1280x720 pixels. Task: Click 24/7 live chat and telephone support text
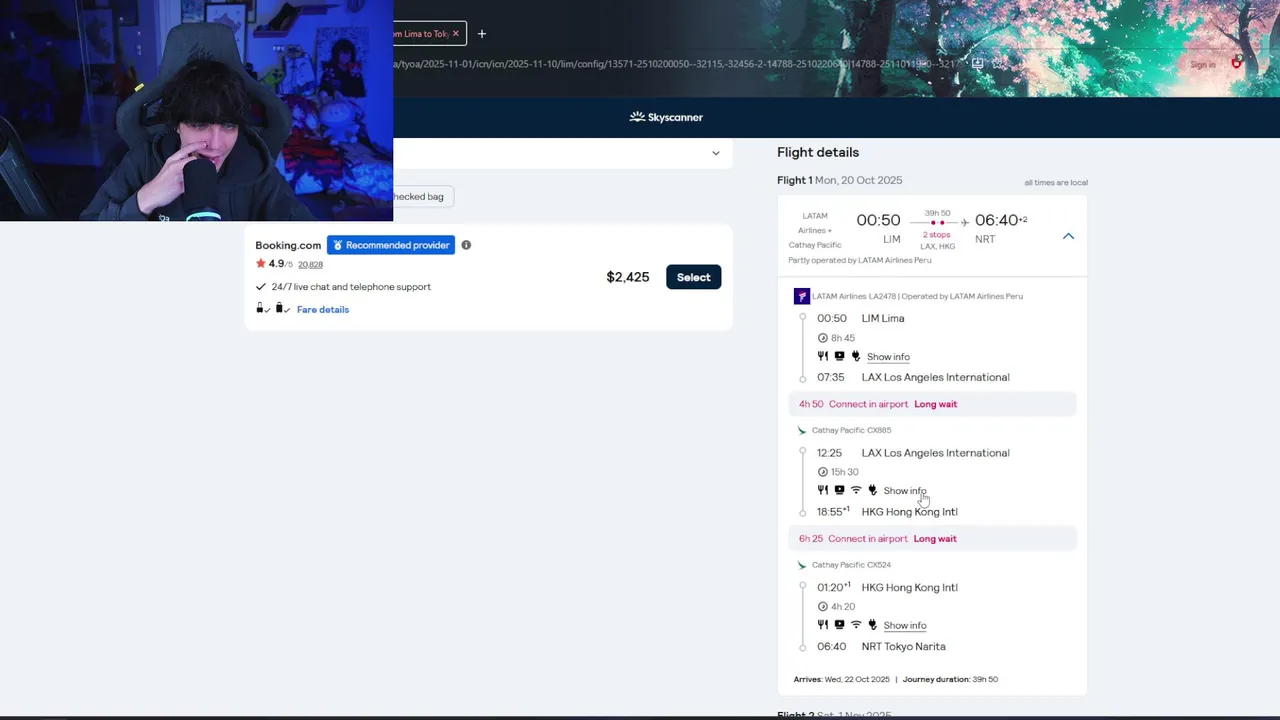(x=351, y=287)
